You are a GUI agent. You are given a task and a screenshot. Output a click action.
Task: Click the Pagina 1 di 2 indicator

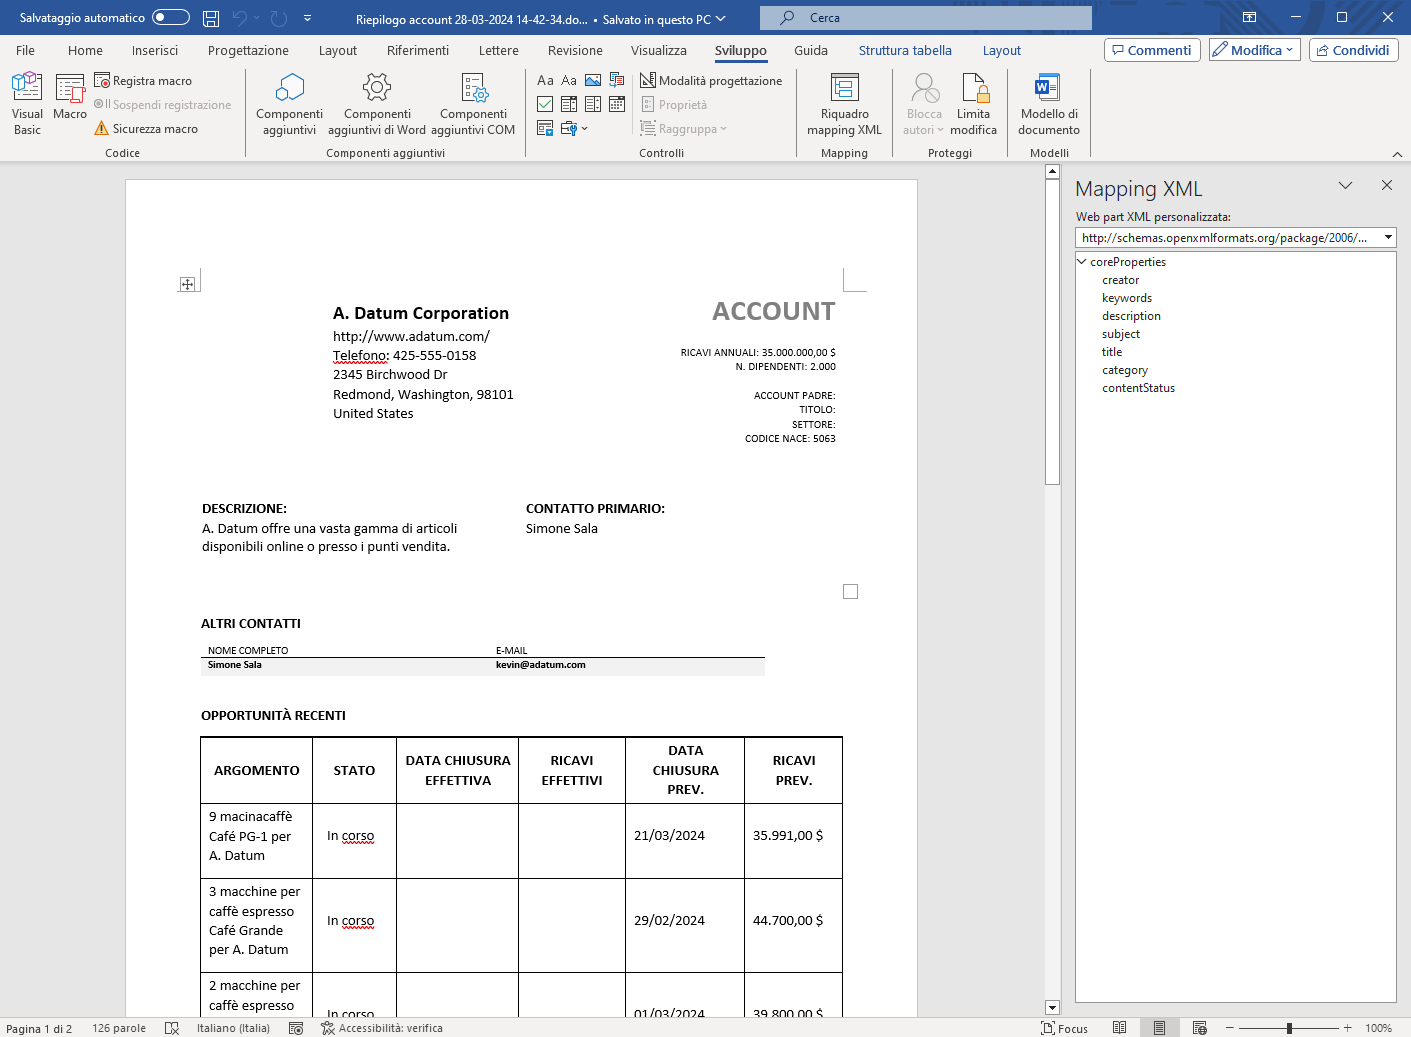pyautogui.click(x=39, y=1028)
